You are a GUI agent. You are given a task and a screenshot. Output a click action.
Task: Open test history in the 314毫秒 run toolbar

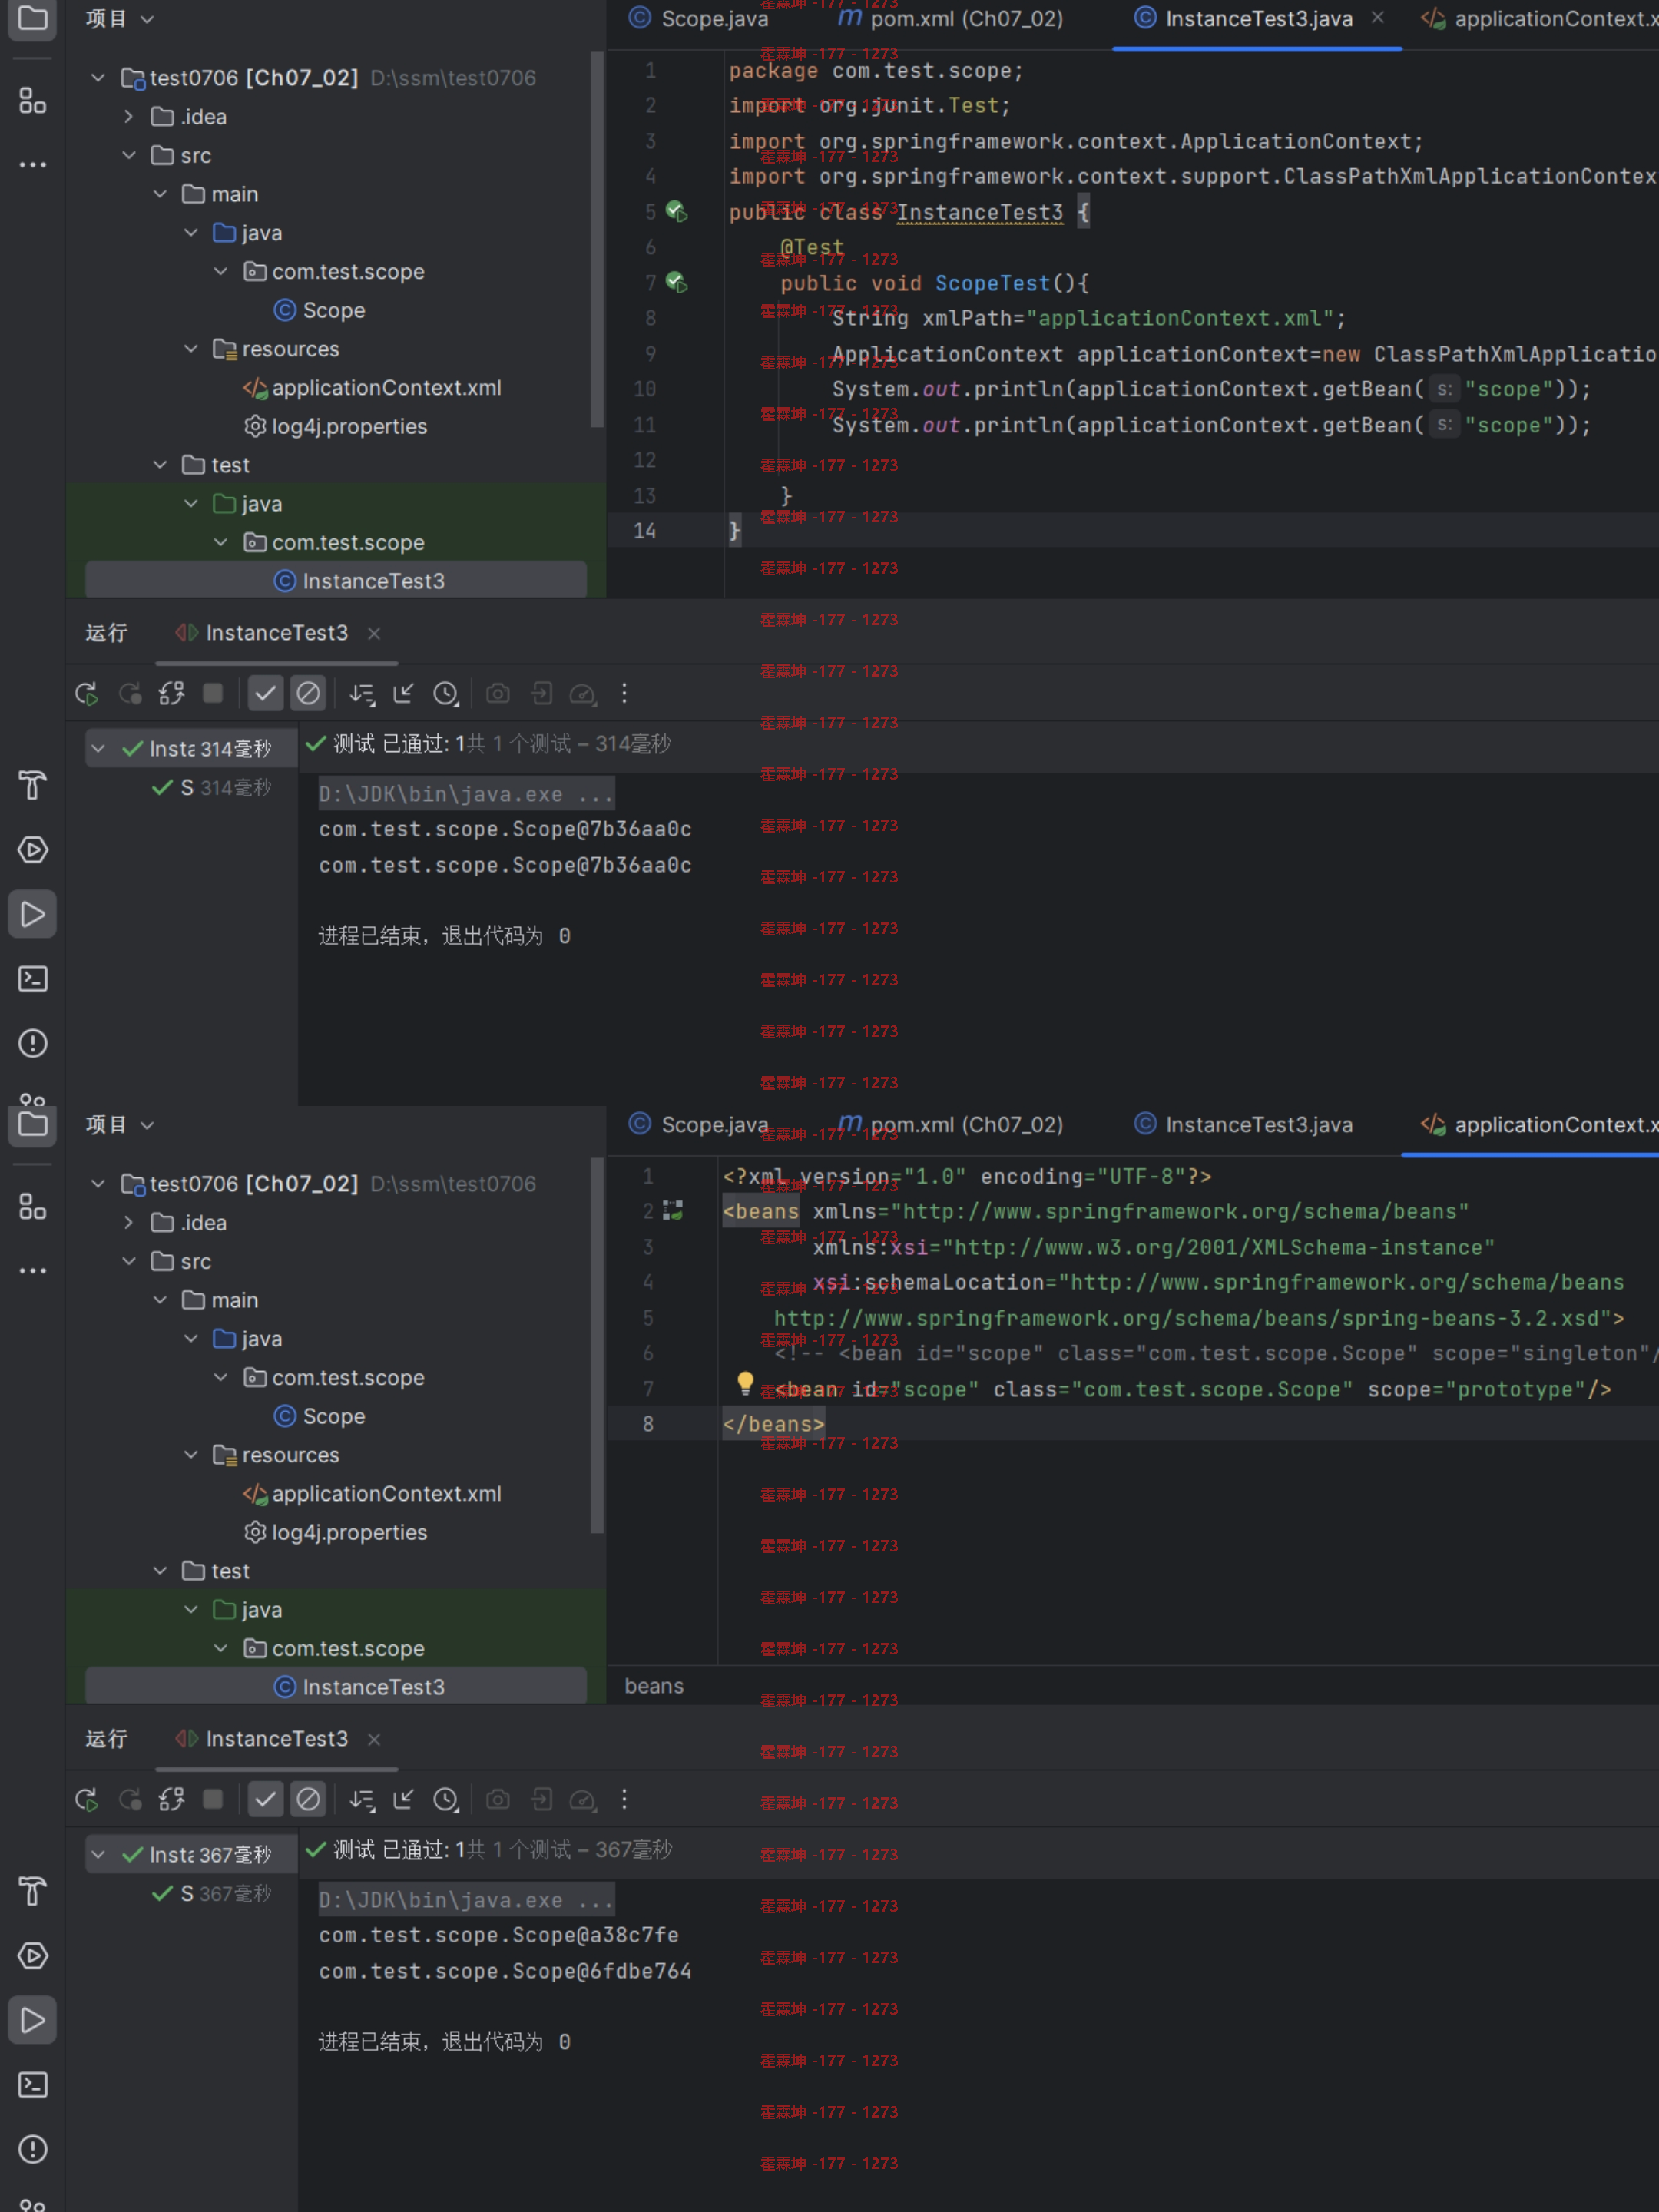446,693
